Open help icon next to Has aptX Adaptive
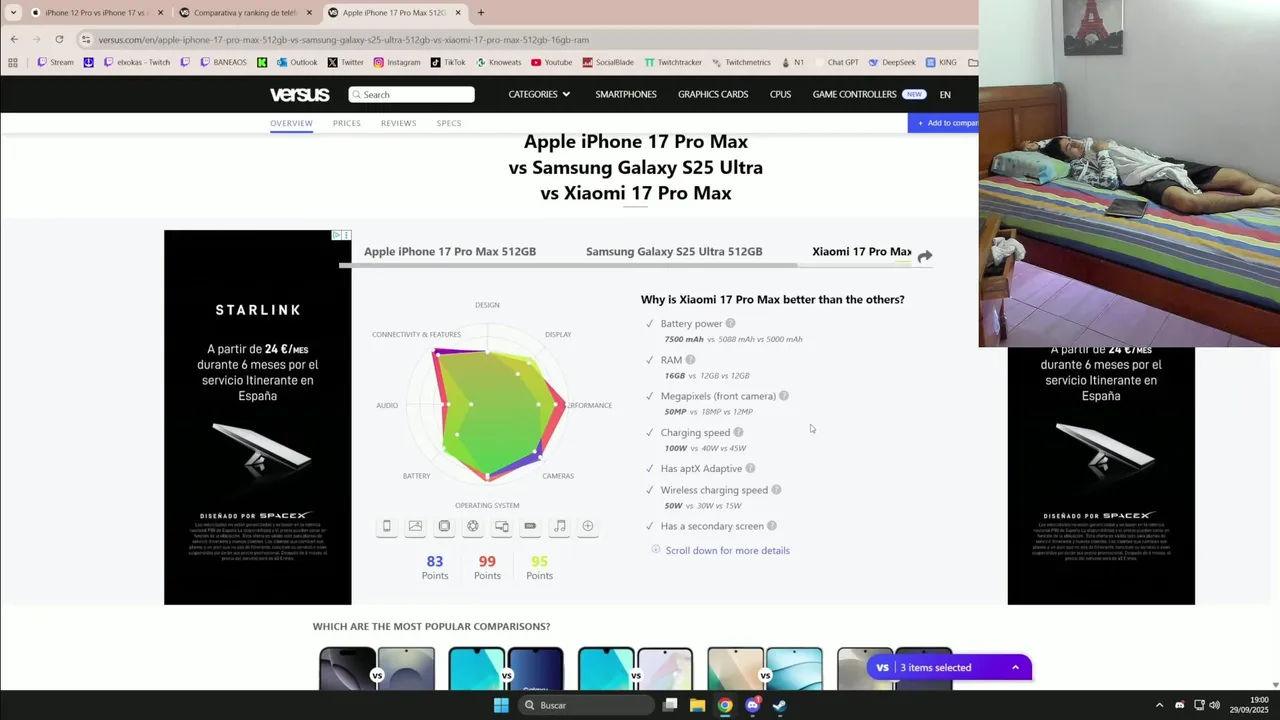This screenshot has width=1280, height=720. pyautogui.click(x=750, y=468)
